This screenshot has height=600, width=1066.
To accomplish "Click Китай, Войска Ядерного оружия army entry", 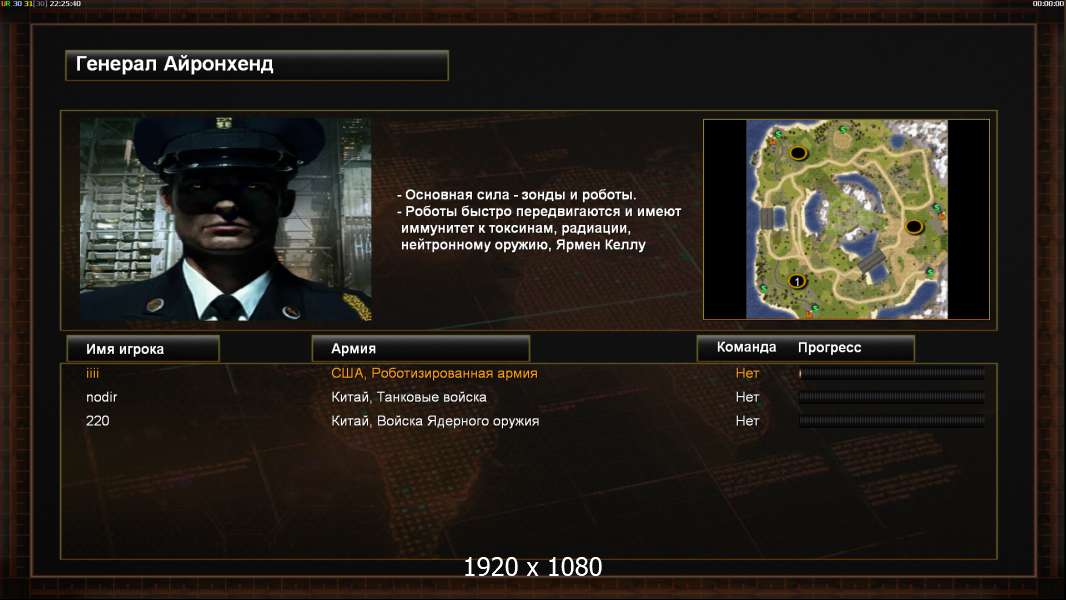I will pos(435,421).
